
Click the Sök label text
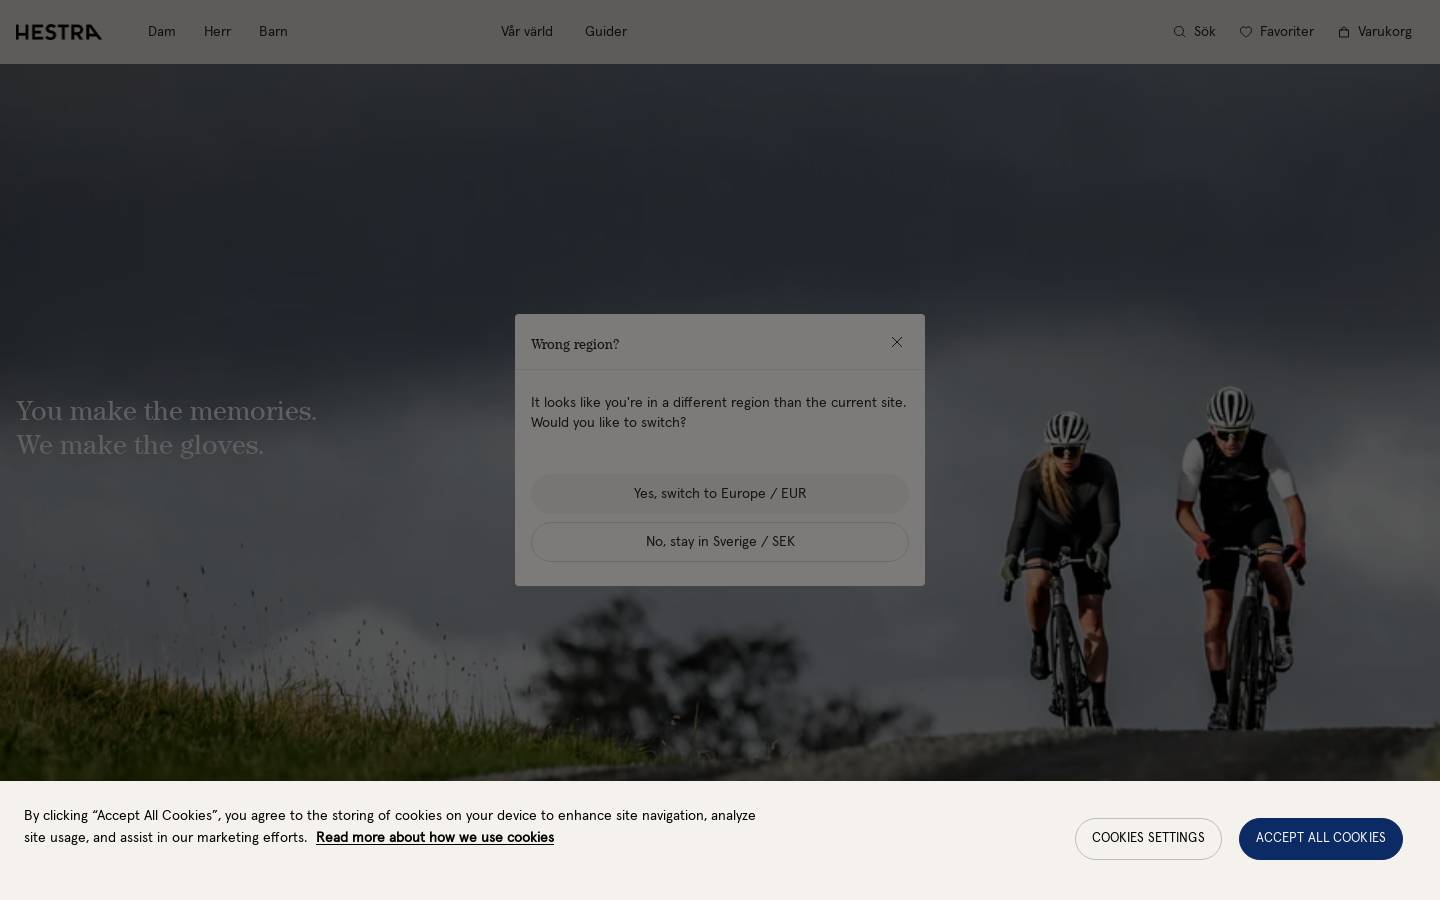(1205, 32)
